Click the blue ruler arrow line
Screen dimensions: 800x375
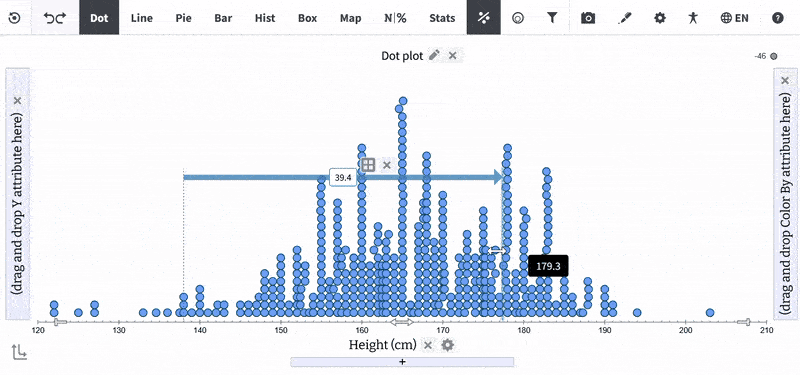click(x=343, y=178)
